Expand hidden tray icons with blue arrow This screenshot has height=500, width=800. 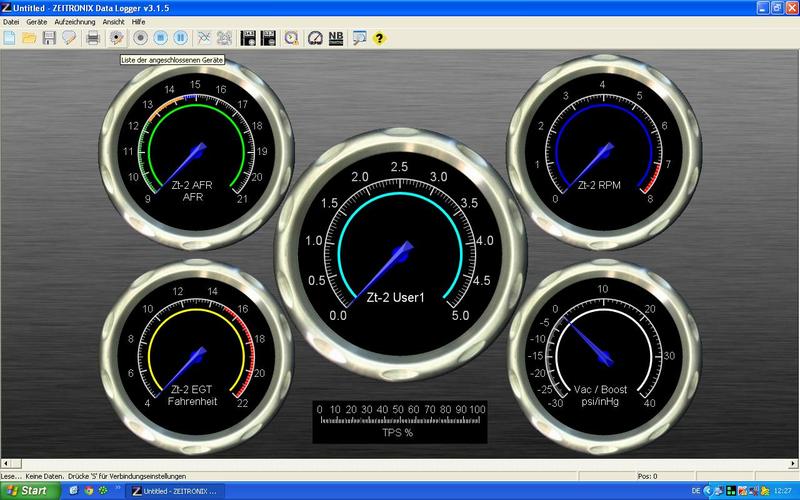(708, 491)
